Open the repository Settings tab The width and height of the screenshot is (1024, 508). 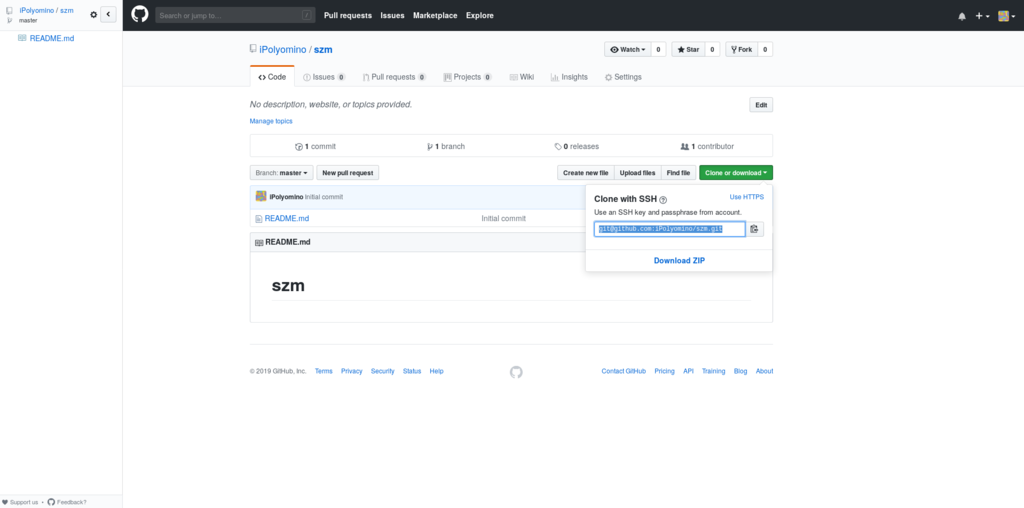(x=623, y=77)
